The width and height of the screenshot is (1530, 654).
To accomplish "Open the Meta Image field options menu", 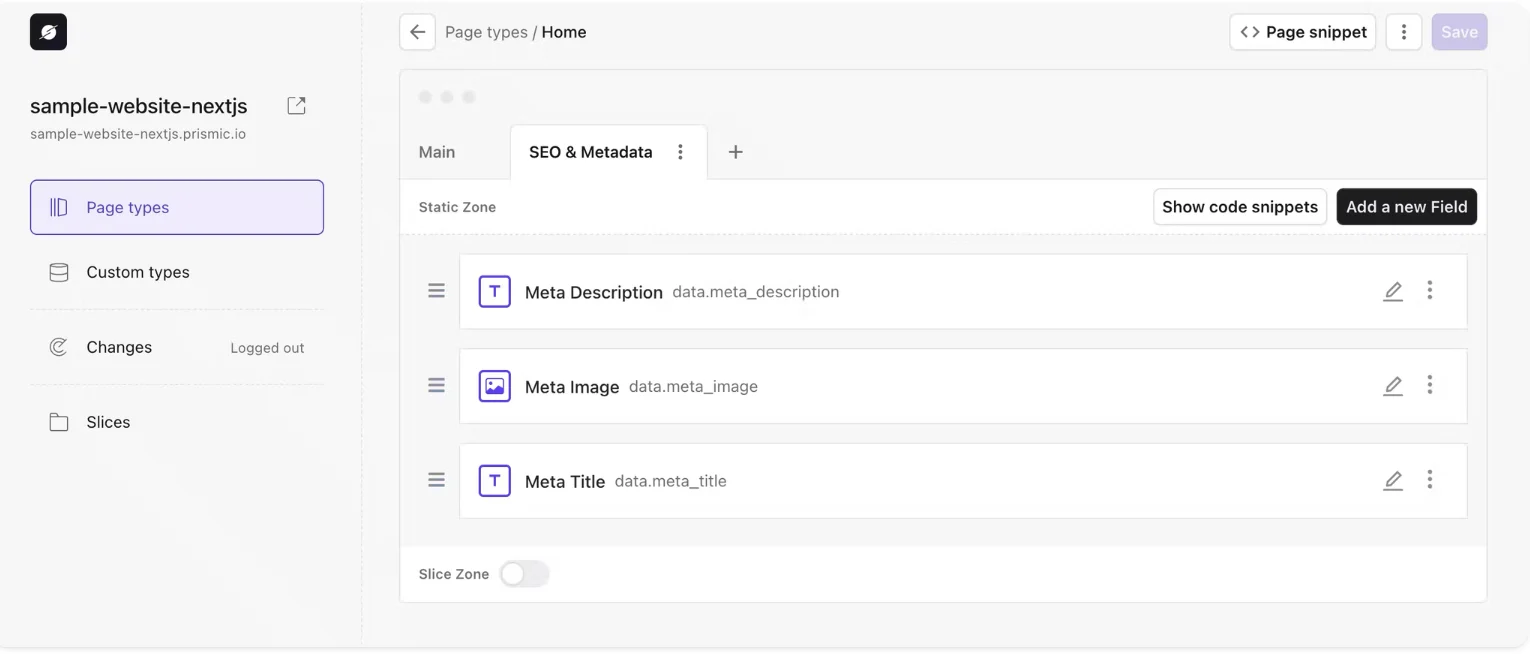I will (x=1430, y=385).
